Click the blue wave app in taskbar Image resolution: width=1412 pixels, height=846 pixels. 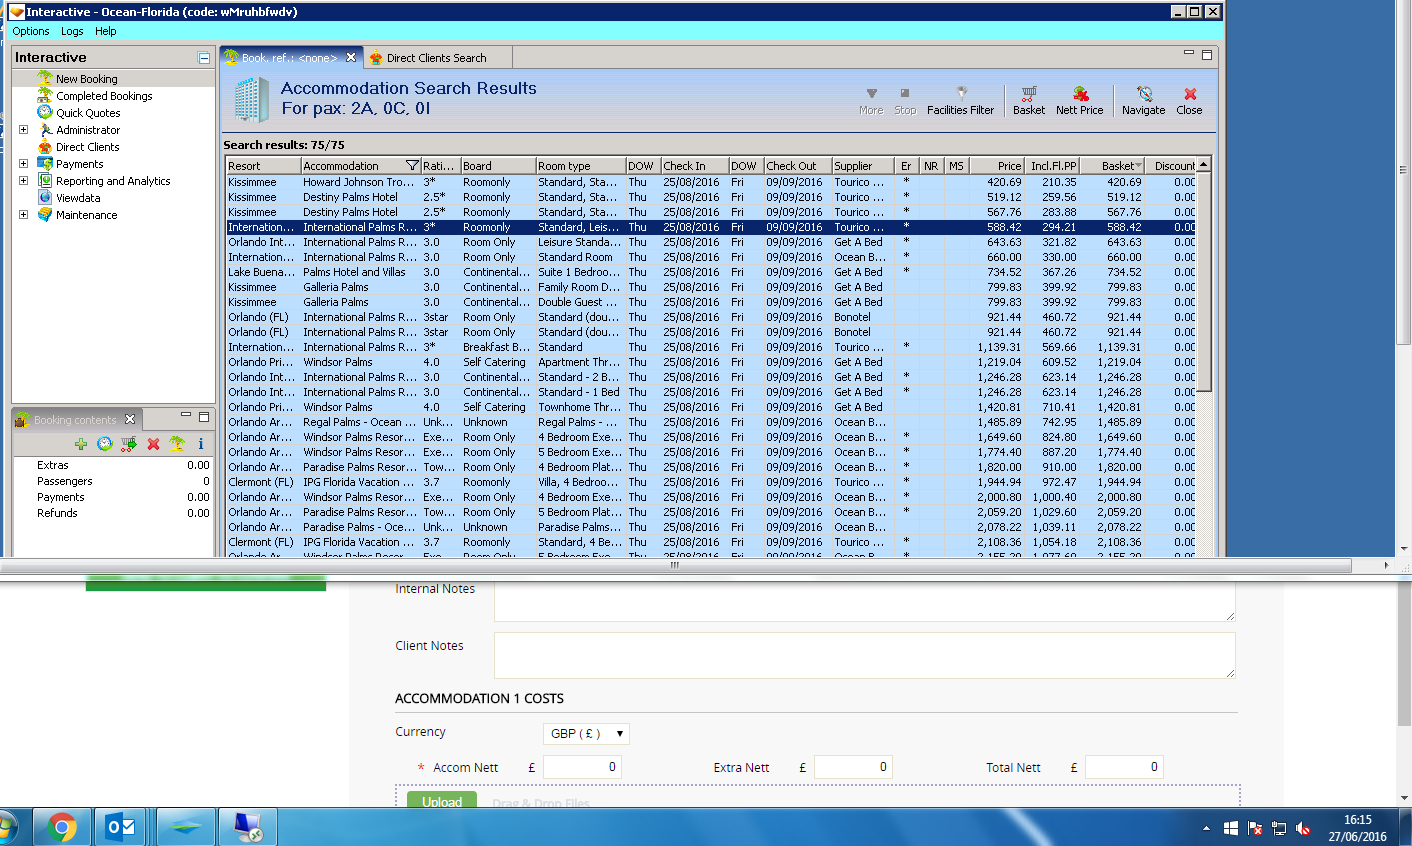[x=185, y=827]
